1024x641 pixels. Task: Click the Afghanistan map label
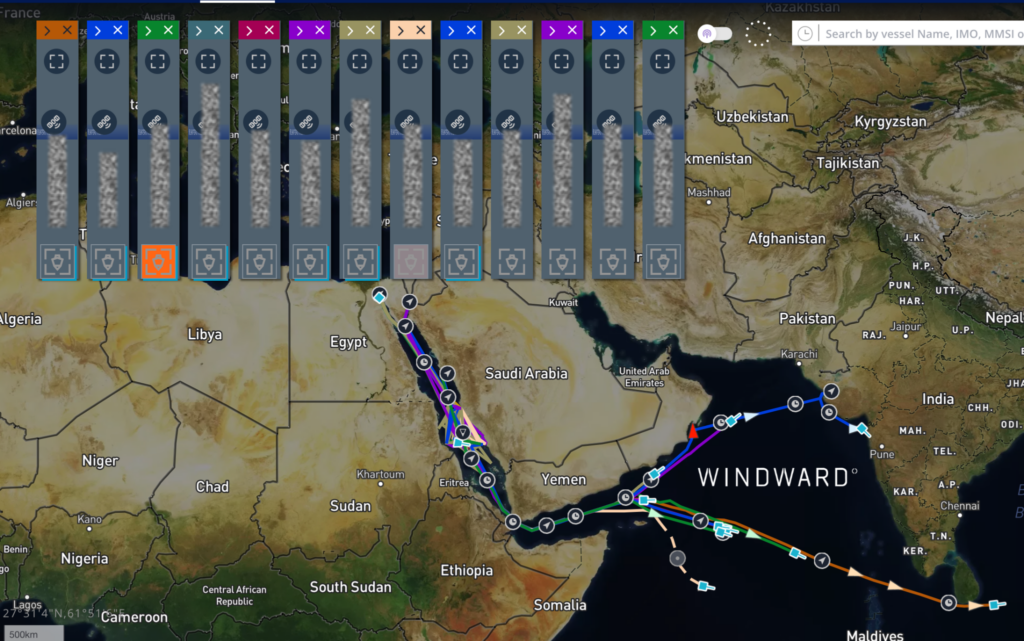point(786,238)
